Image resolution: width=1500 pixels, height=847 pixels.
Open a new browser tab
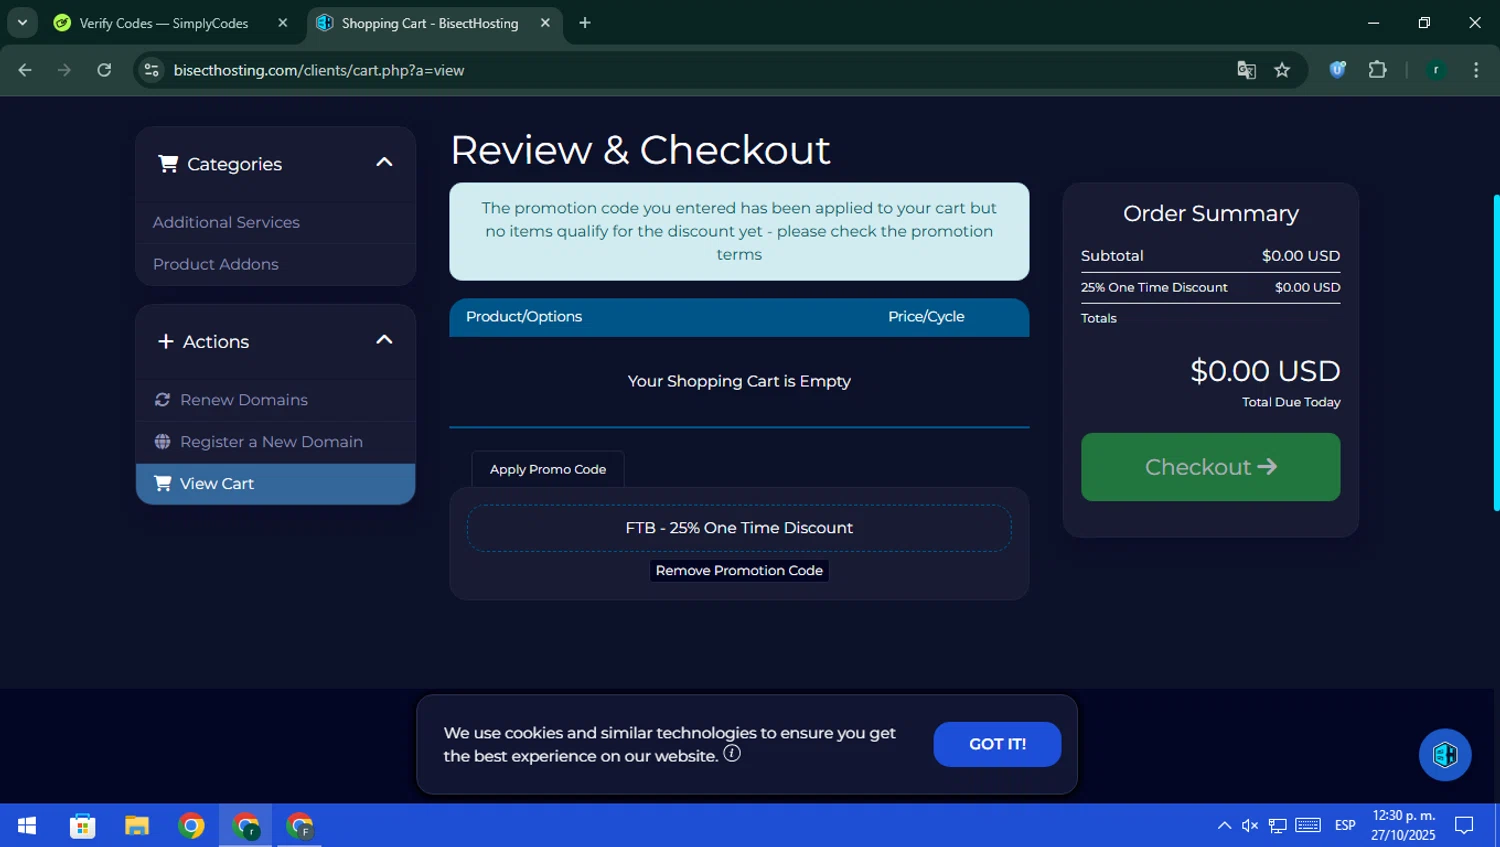click(585, 23)
